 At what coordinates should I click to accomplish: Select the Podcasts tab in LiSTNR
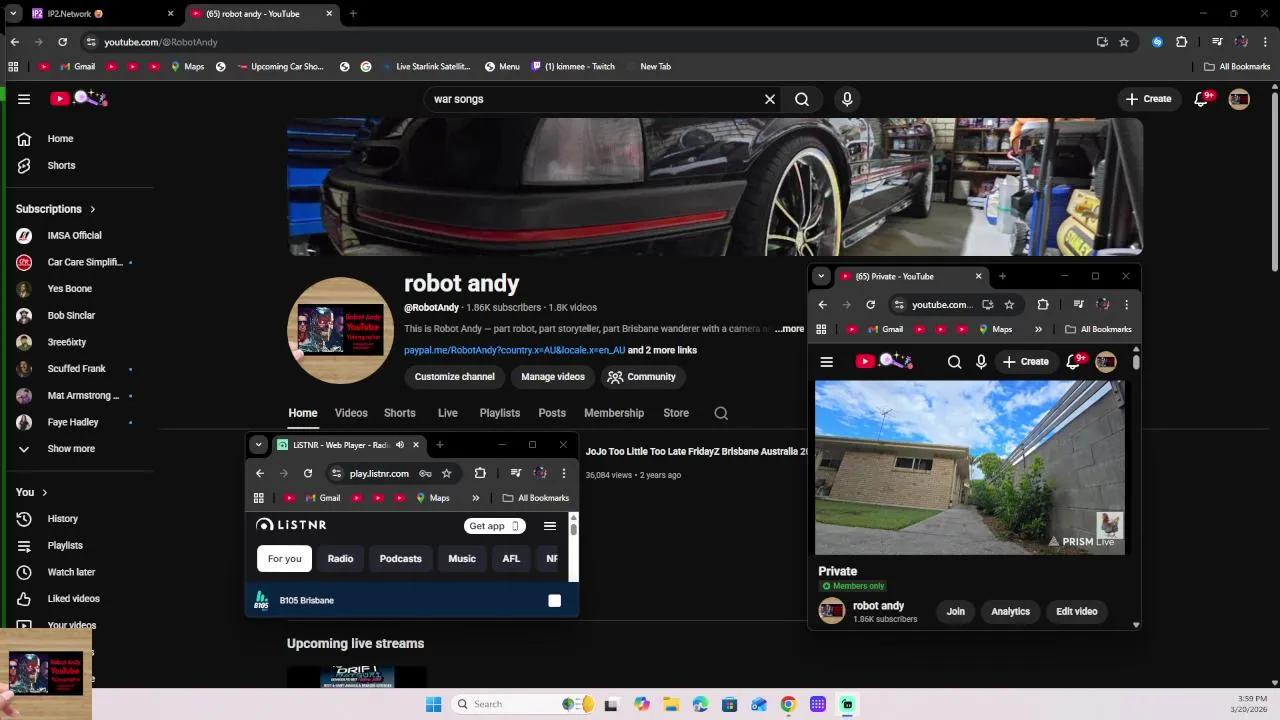[x=401, y=559]
